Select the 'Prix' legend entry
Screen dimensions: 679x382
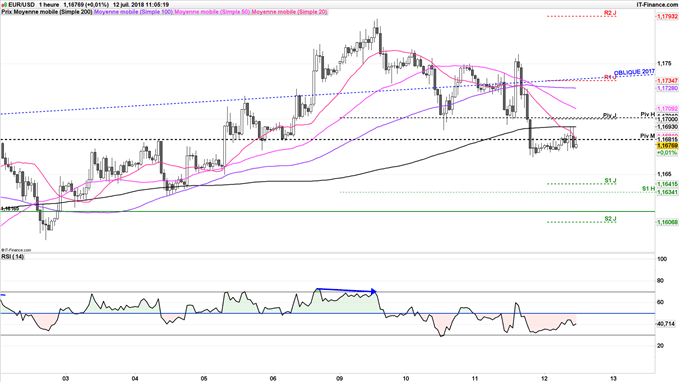click(x=6, y=12)
